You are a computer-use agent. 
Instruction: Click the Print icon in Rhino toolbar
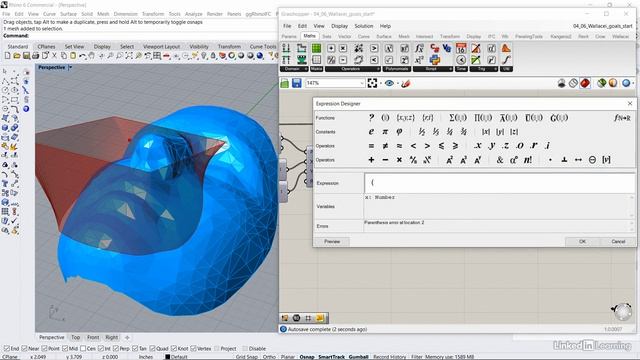tap(36, 56)
